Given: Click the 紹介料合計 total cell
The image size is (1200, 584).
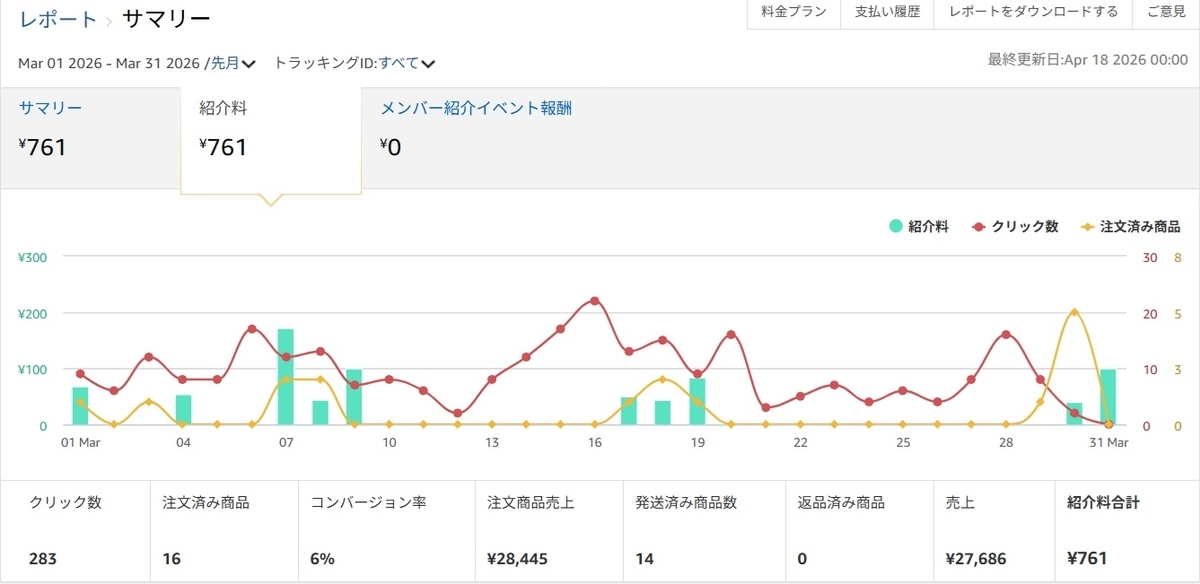Looking at the screenshot, I should click(x=1127, y=531).
